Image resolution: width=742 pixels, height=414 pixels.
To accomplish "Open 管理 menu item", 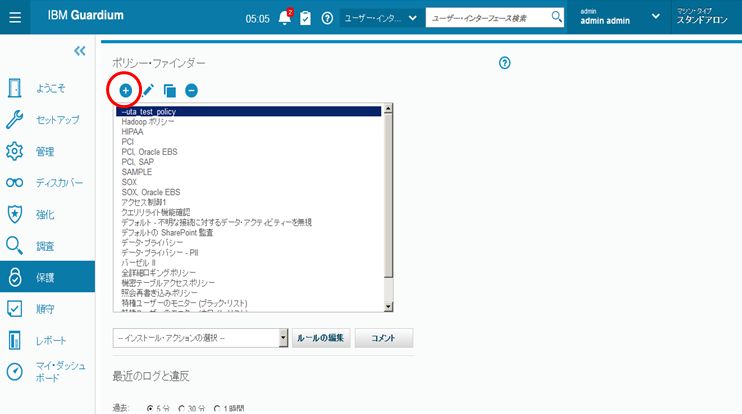I will point(47,151).
